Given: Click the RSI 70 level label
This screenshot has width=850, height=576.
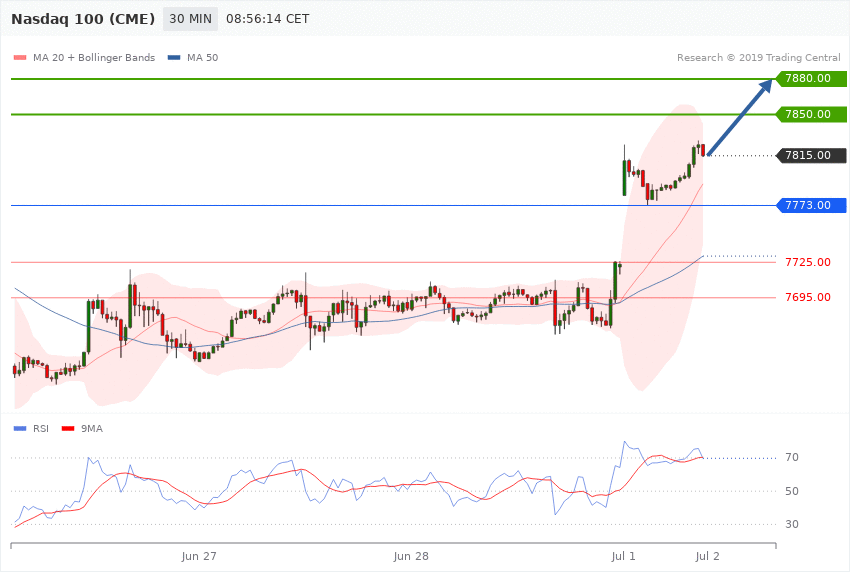Looking at the screenshot, I should pyautogui.click(x=791, y=457).
